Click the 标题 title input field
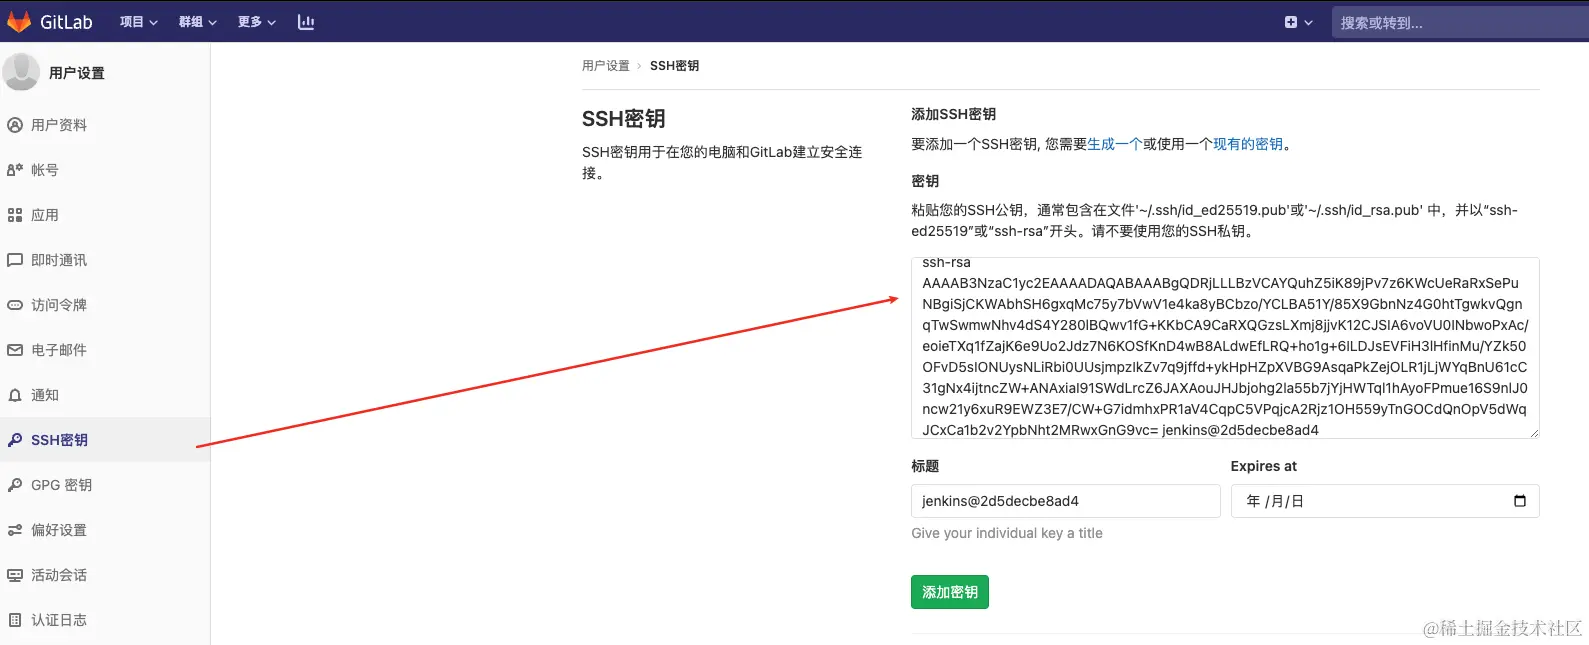Screen dimensions: 1589x645 click(x=1065, y=501)
